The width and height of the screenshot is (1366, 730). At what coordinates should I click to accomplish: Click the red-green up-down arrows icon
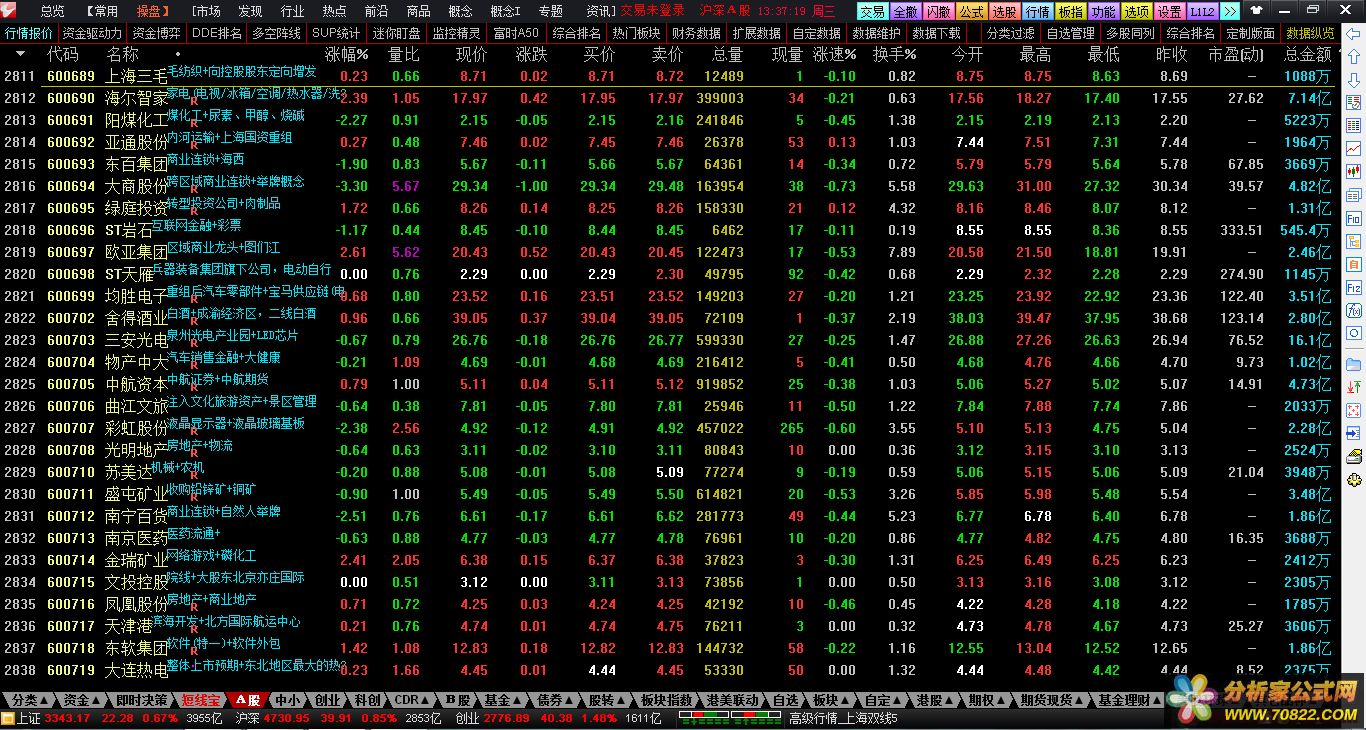pos(1354,387)
